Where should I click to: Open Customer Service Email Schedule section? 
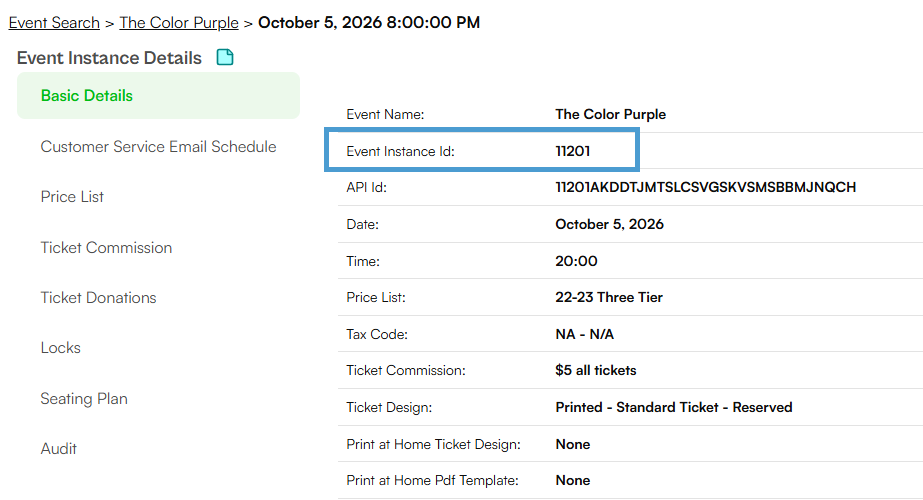pos(158,147)
